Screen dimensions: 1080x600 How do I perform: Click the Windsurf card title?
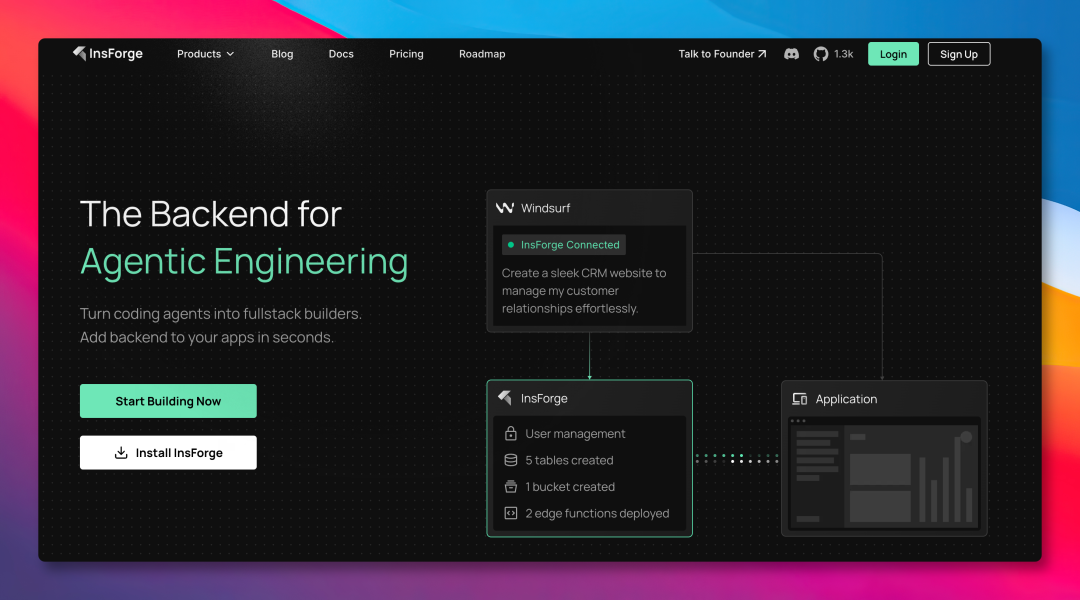point(546,208)
